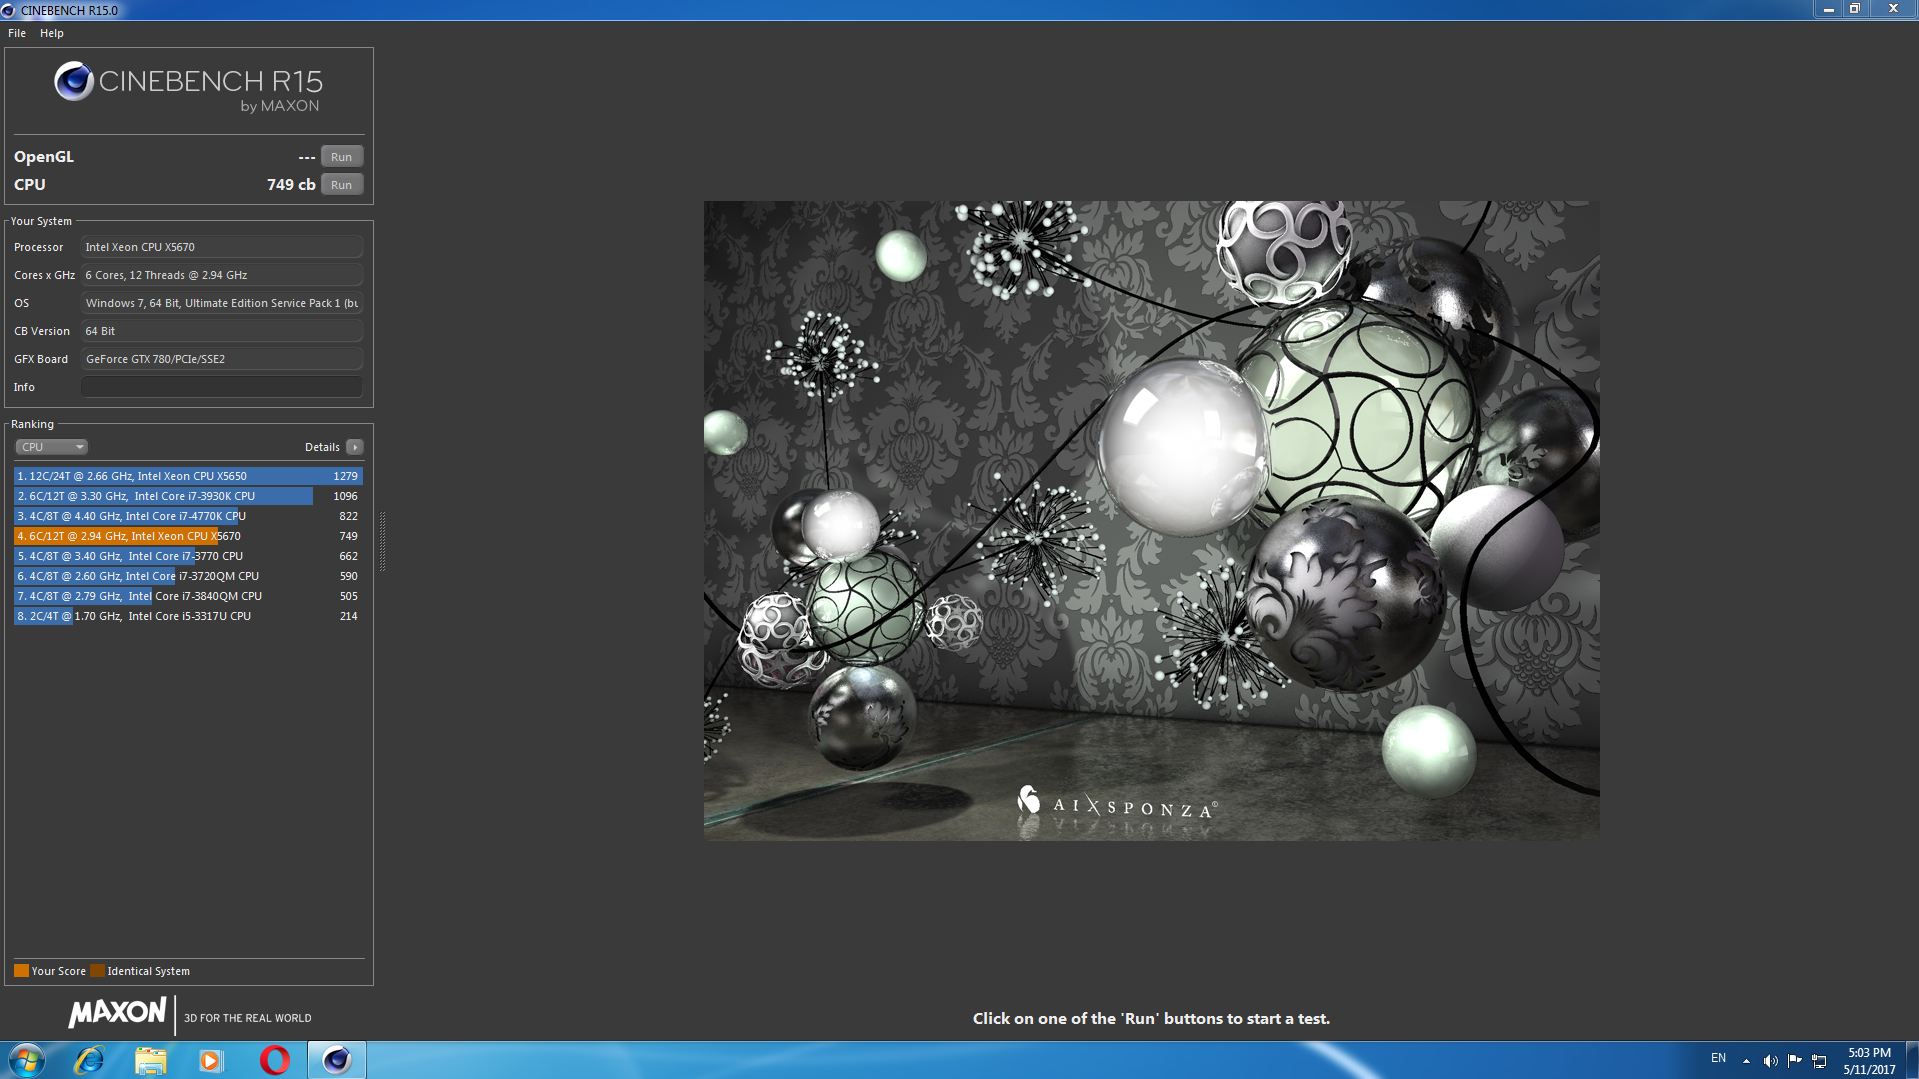Run the CPU benchmark
This screenshot has height=1079, width=1919.
pyautogui.click(x=341, y=184)
